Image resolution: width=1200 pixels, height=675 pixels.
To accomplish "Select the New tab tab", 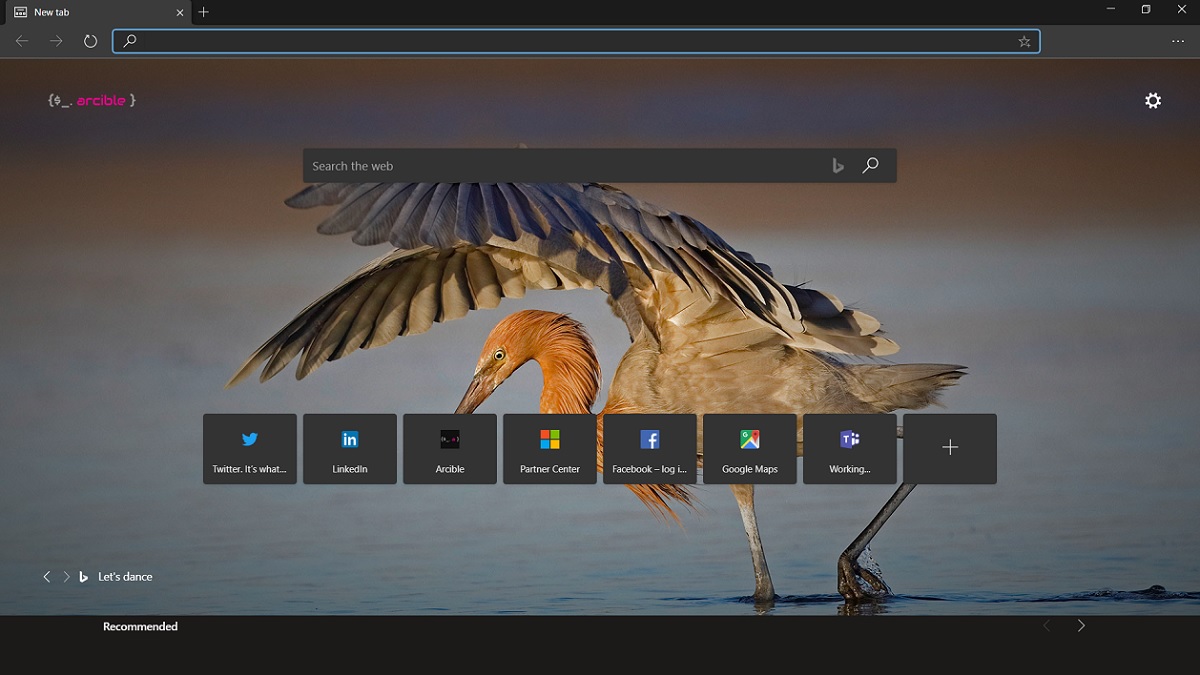I will [x=96, y=12].
